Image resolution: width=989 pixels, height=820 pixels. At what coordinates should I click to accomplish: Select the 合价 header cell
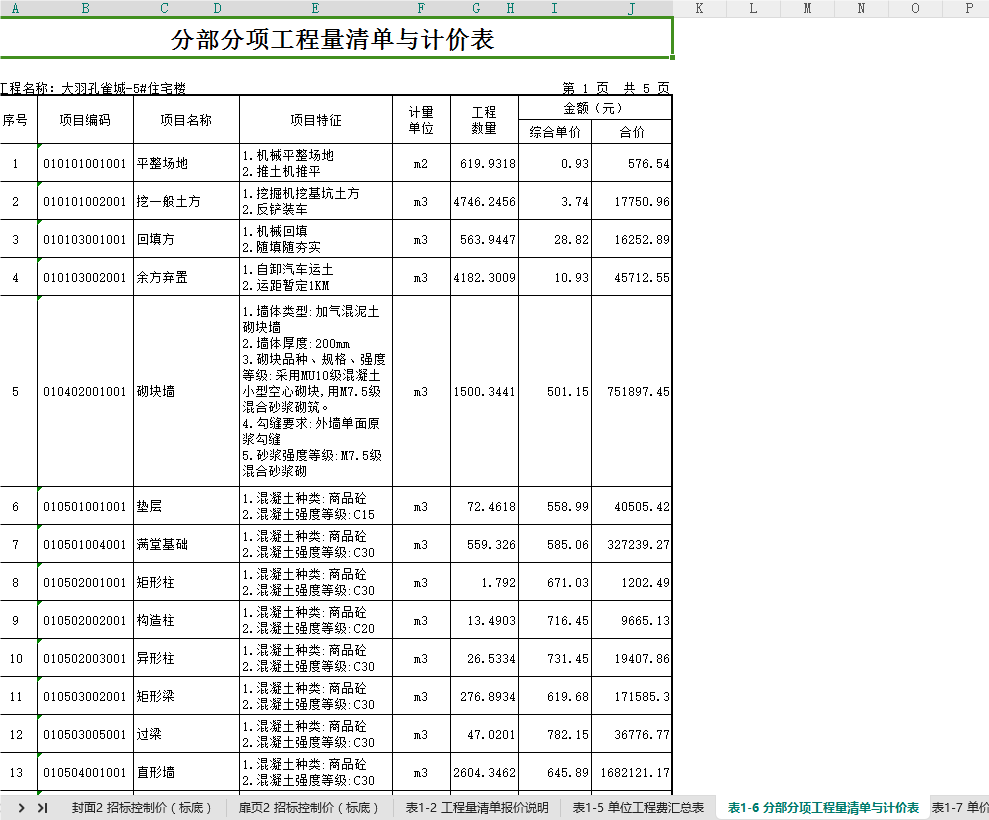point(631,132)
